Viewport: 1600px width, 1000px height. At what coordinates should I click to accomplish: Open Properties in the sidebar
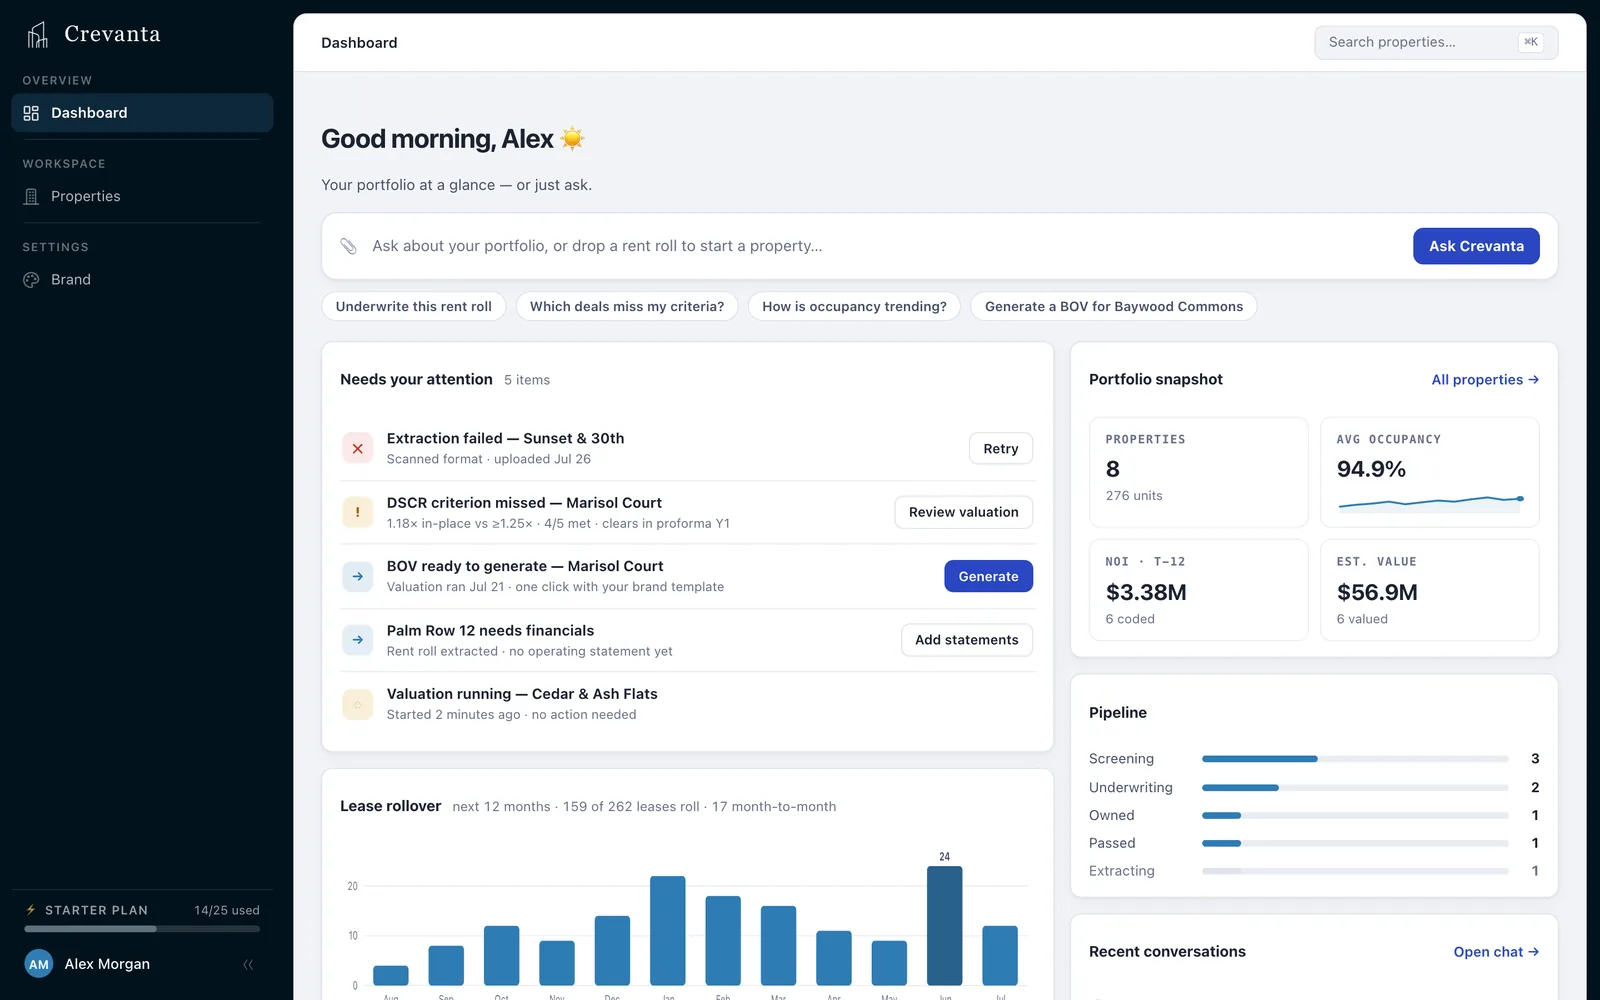pyautogui.click(x=142, y=196)
